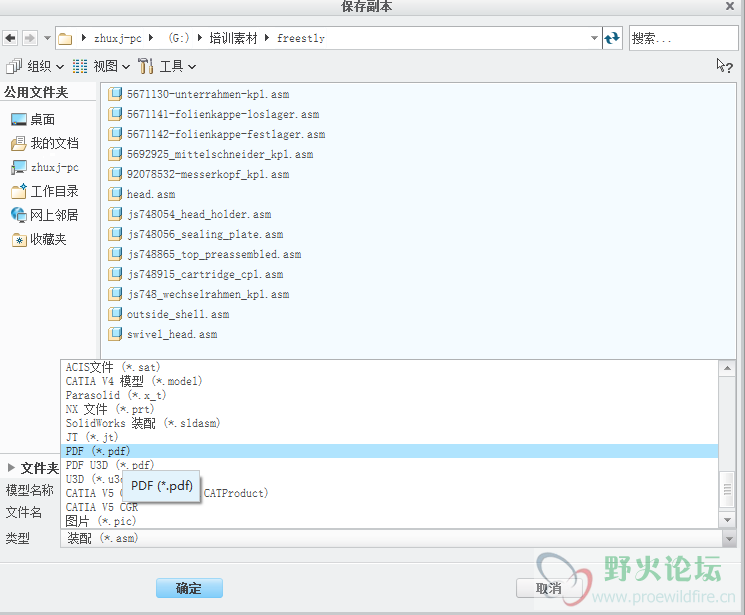Choose NX 文件 (*.prt) file type

tap(389, 409)
